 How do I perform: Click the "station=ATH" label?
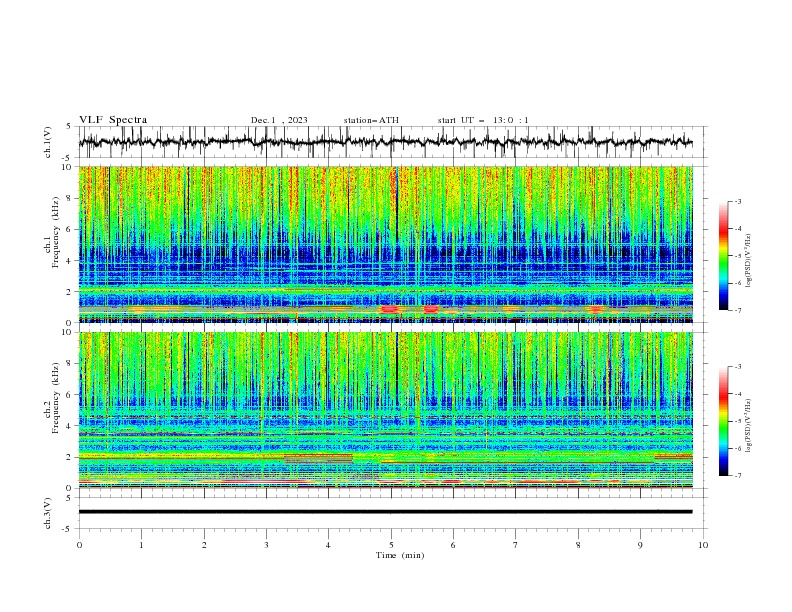371,120
